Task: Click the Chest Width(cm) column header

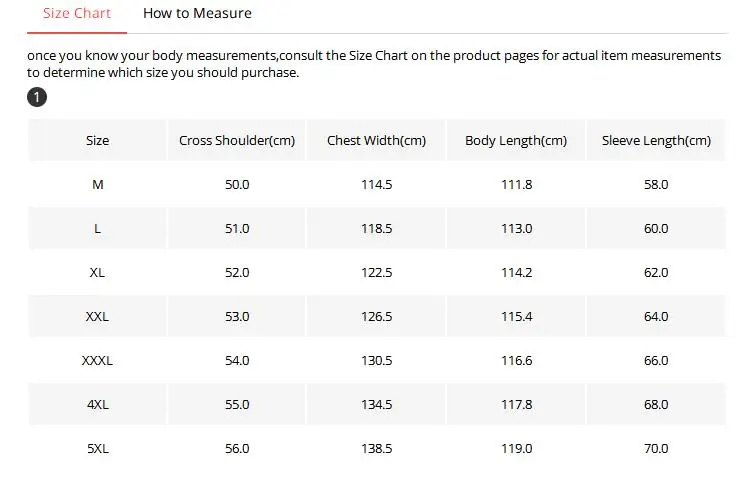Action: (376, 140)
